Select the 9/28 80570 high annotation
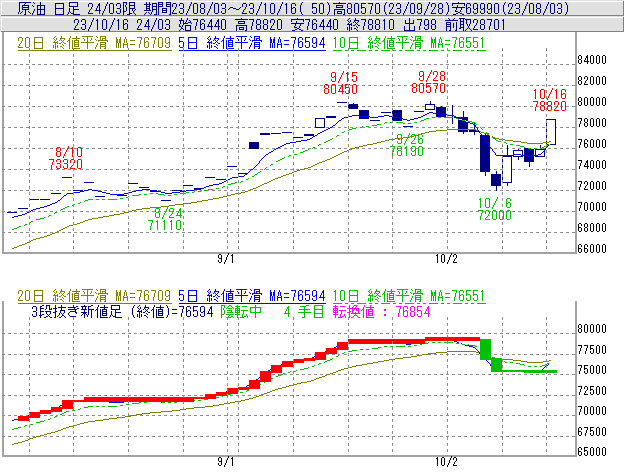 tap(428, 82)
